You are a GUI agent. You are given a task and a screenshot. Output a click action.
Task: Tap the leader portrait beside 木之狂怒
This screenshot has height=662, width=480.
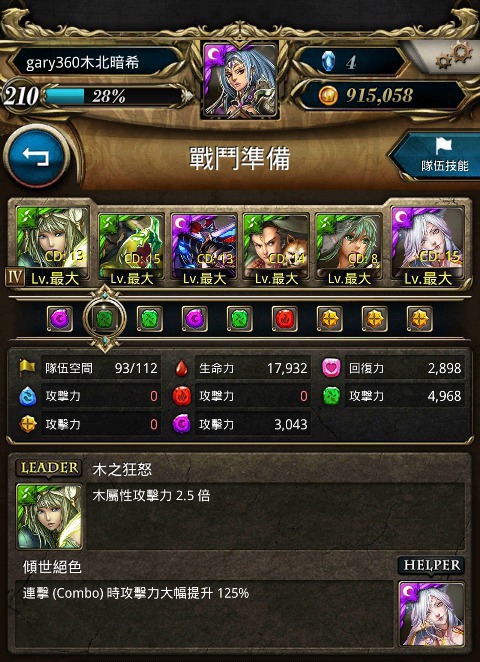[49, 516]
